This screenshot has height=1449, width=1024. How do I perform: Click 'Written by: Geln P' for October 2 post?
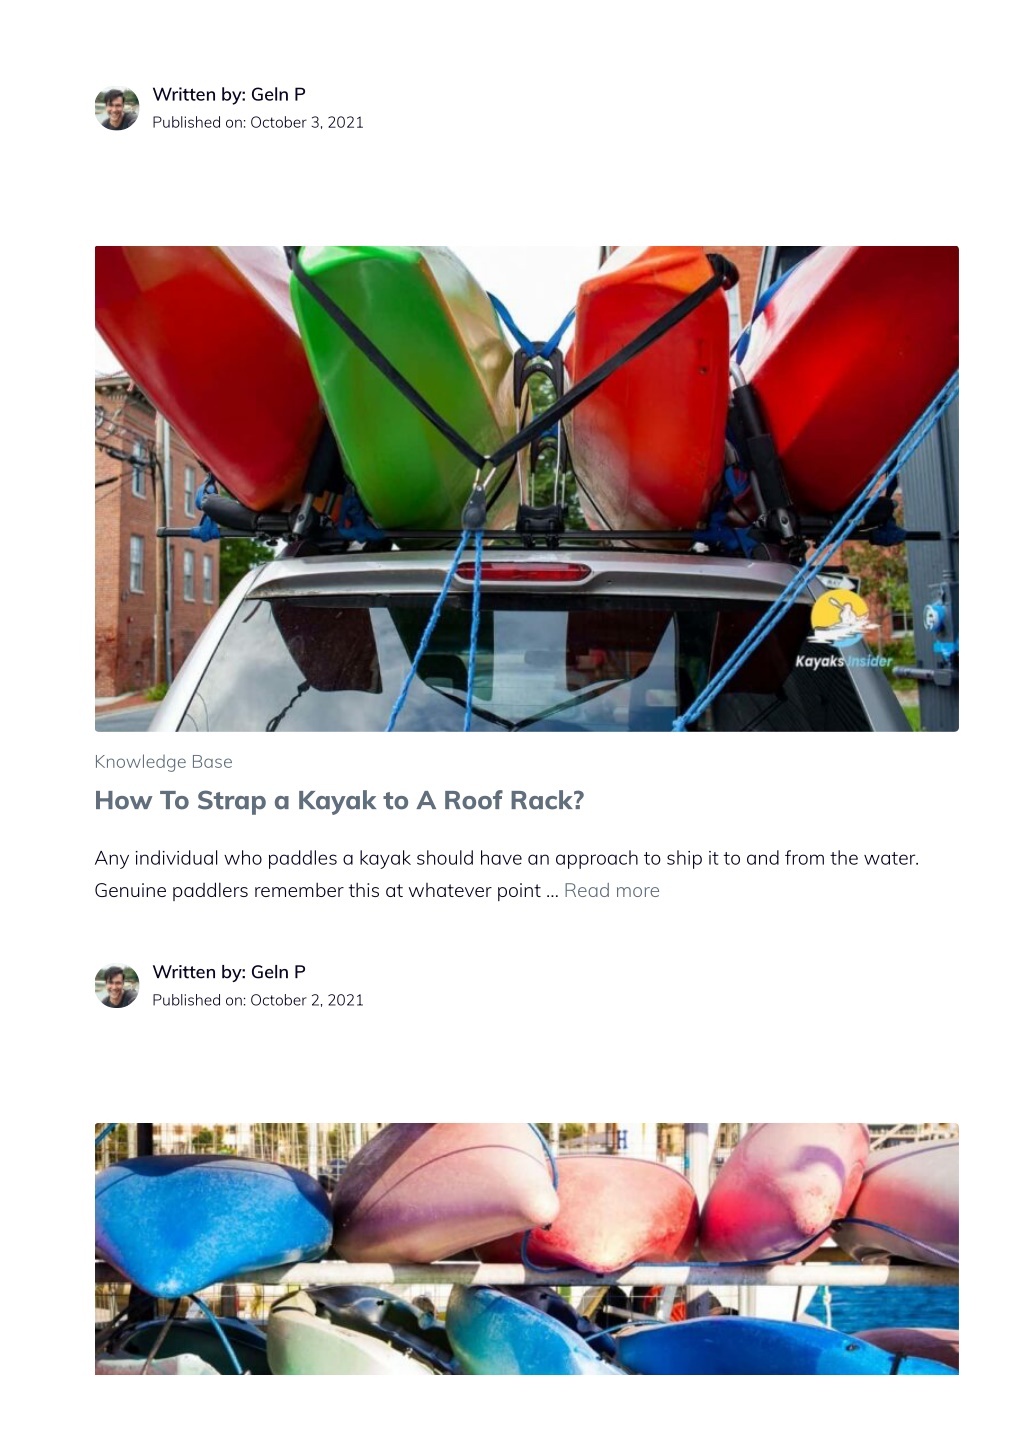click(229, 972)
